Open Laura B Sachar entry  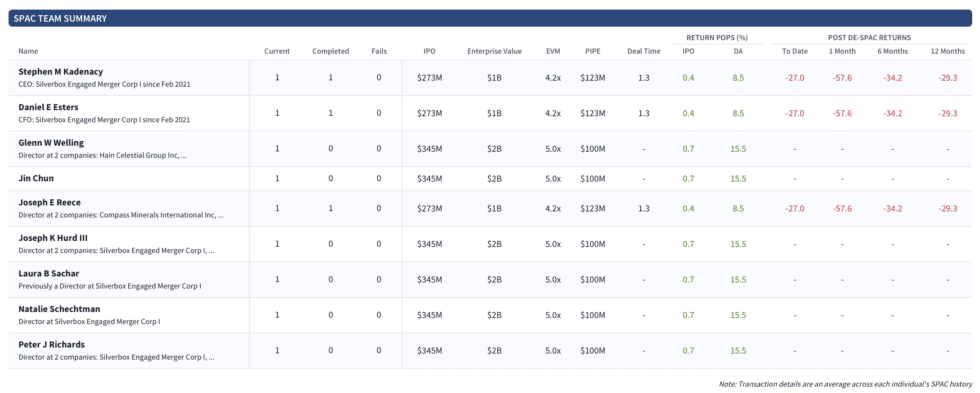coord(49,274)
